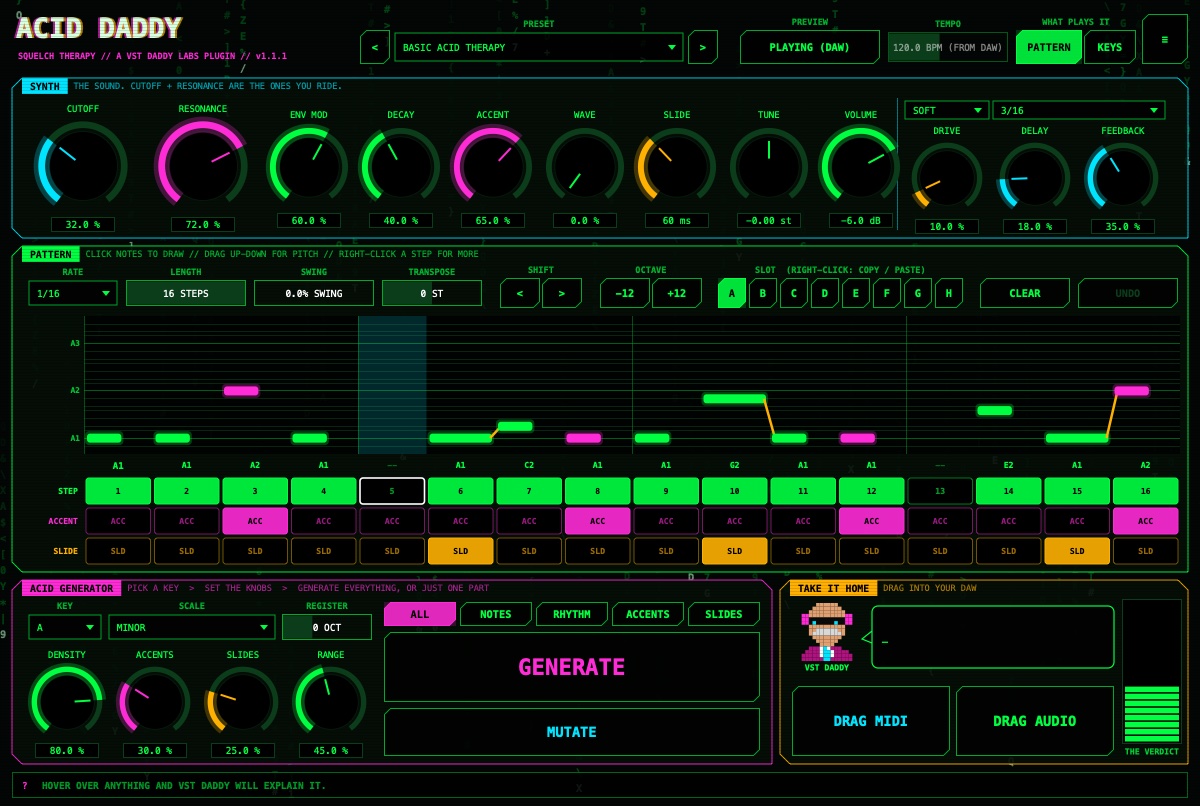Image resolution: width=1200 pixels, height=806 pixels.
Task: Click the 120.0 BPM tempo field
Action: (947, 47)
